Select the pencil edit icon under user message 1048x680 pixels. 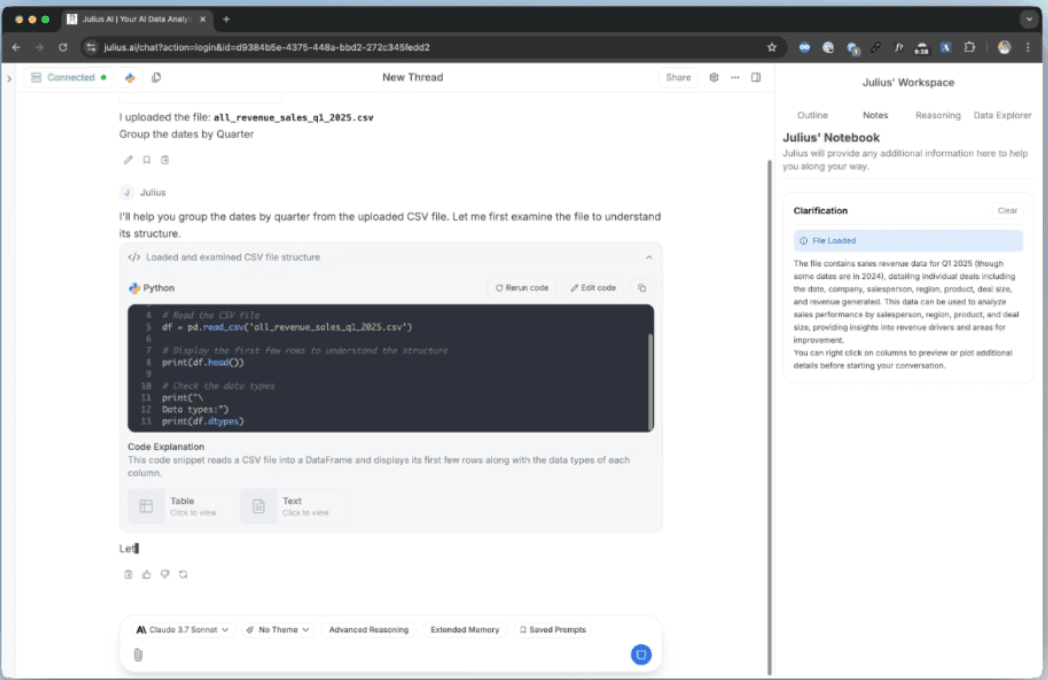(128, 158)
